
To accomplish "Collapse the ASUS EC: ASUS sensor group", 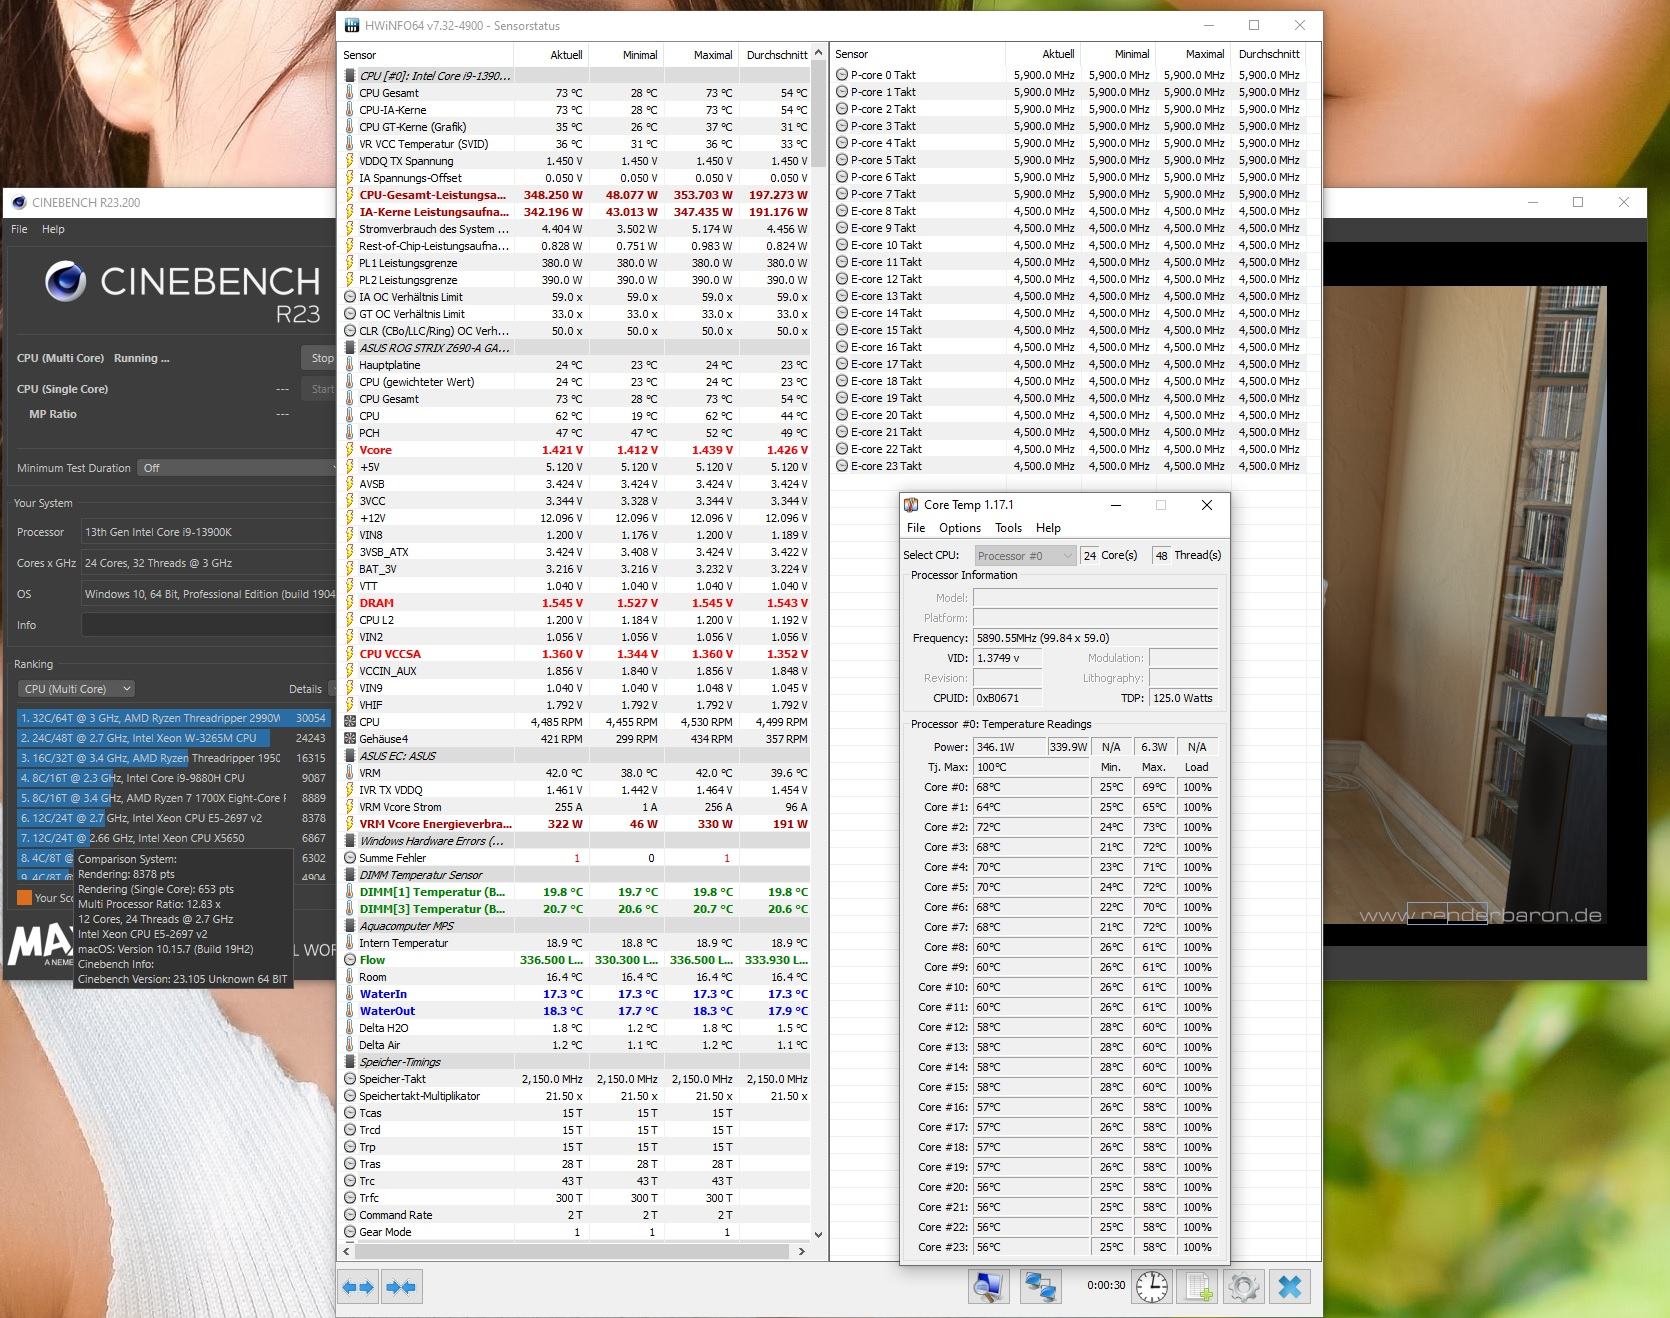I will point(350,756).
